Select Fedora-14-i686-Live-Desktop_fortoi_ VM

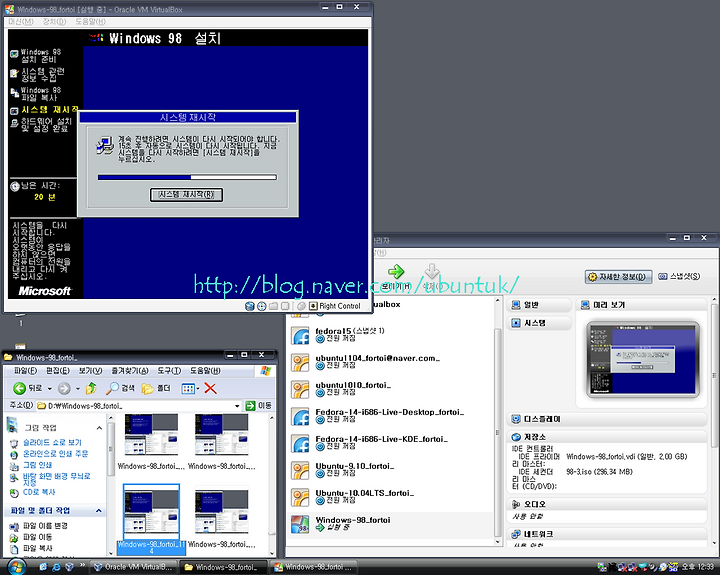[x=390, y=416]
